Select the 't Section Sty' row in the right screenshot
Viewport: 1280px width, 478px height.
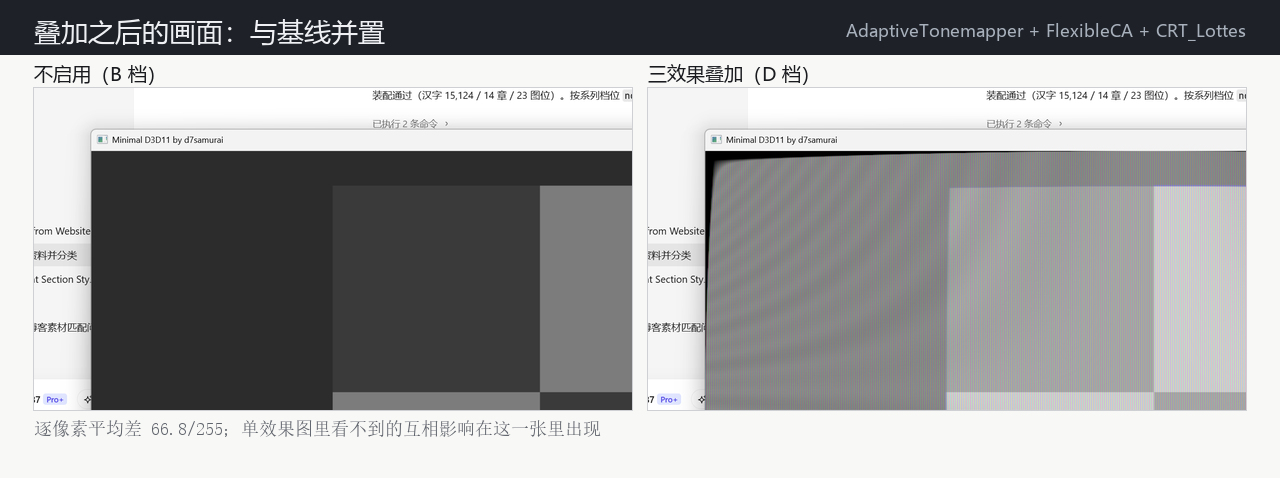tap(676, 279)
